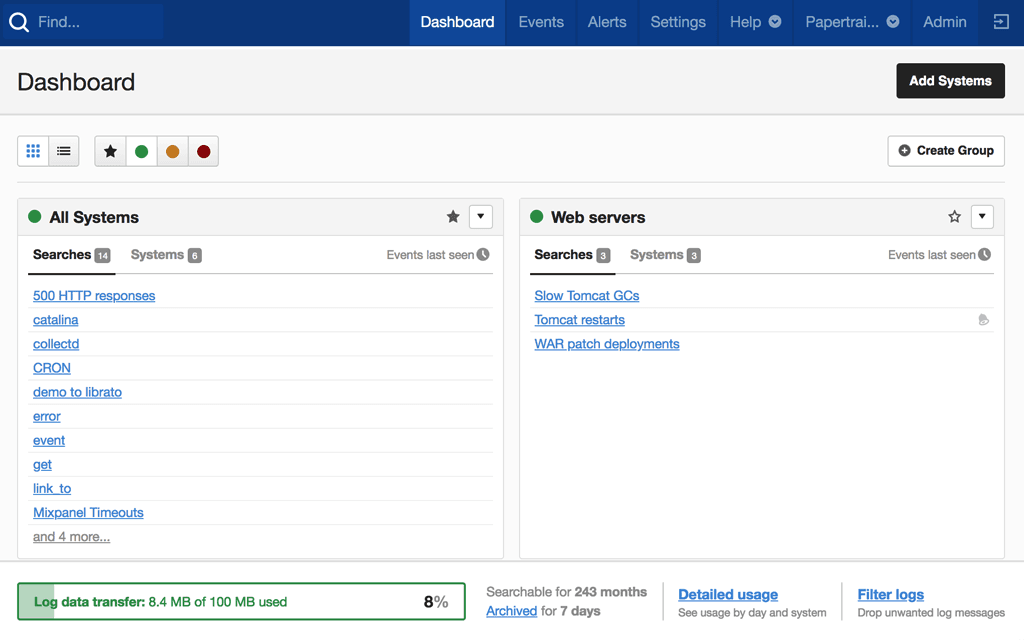The height and width of the screenshot is (640, 1024).
Task: Open the Help menu in the navigation bar
Action: click(x=755, y=21)
